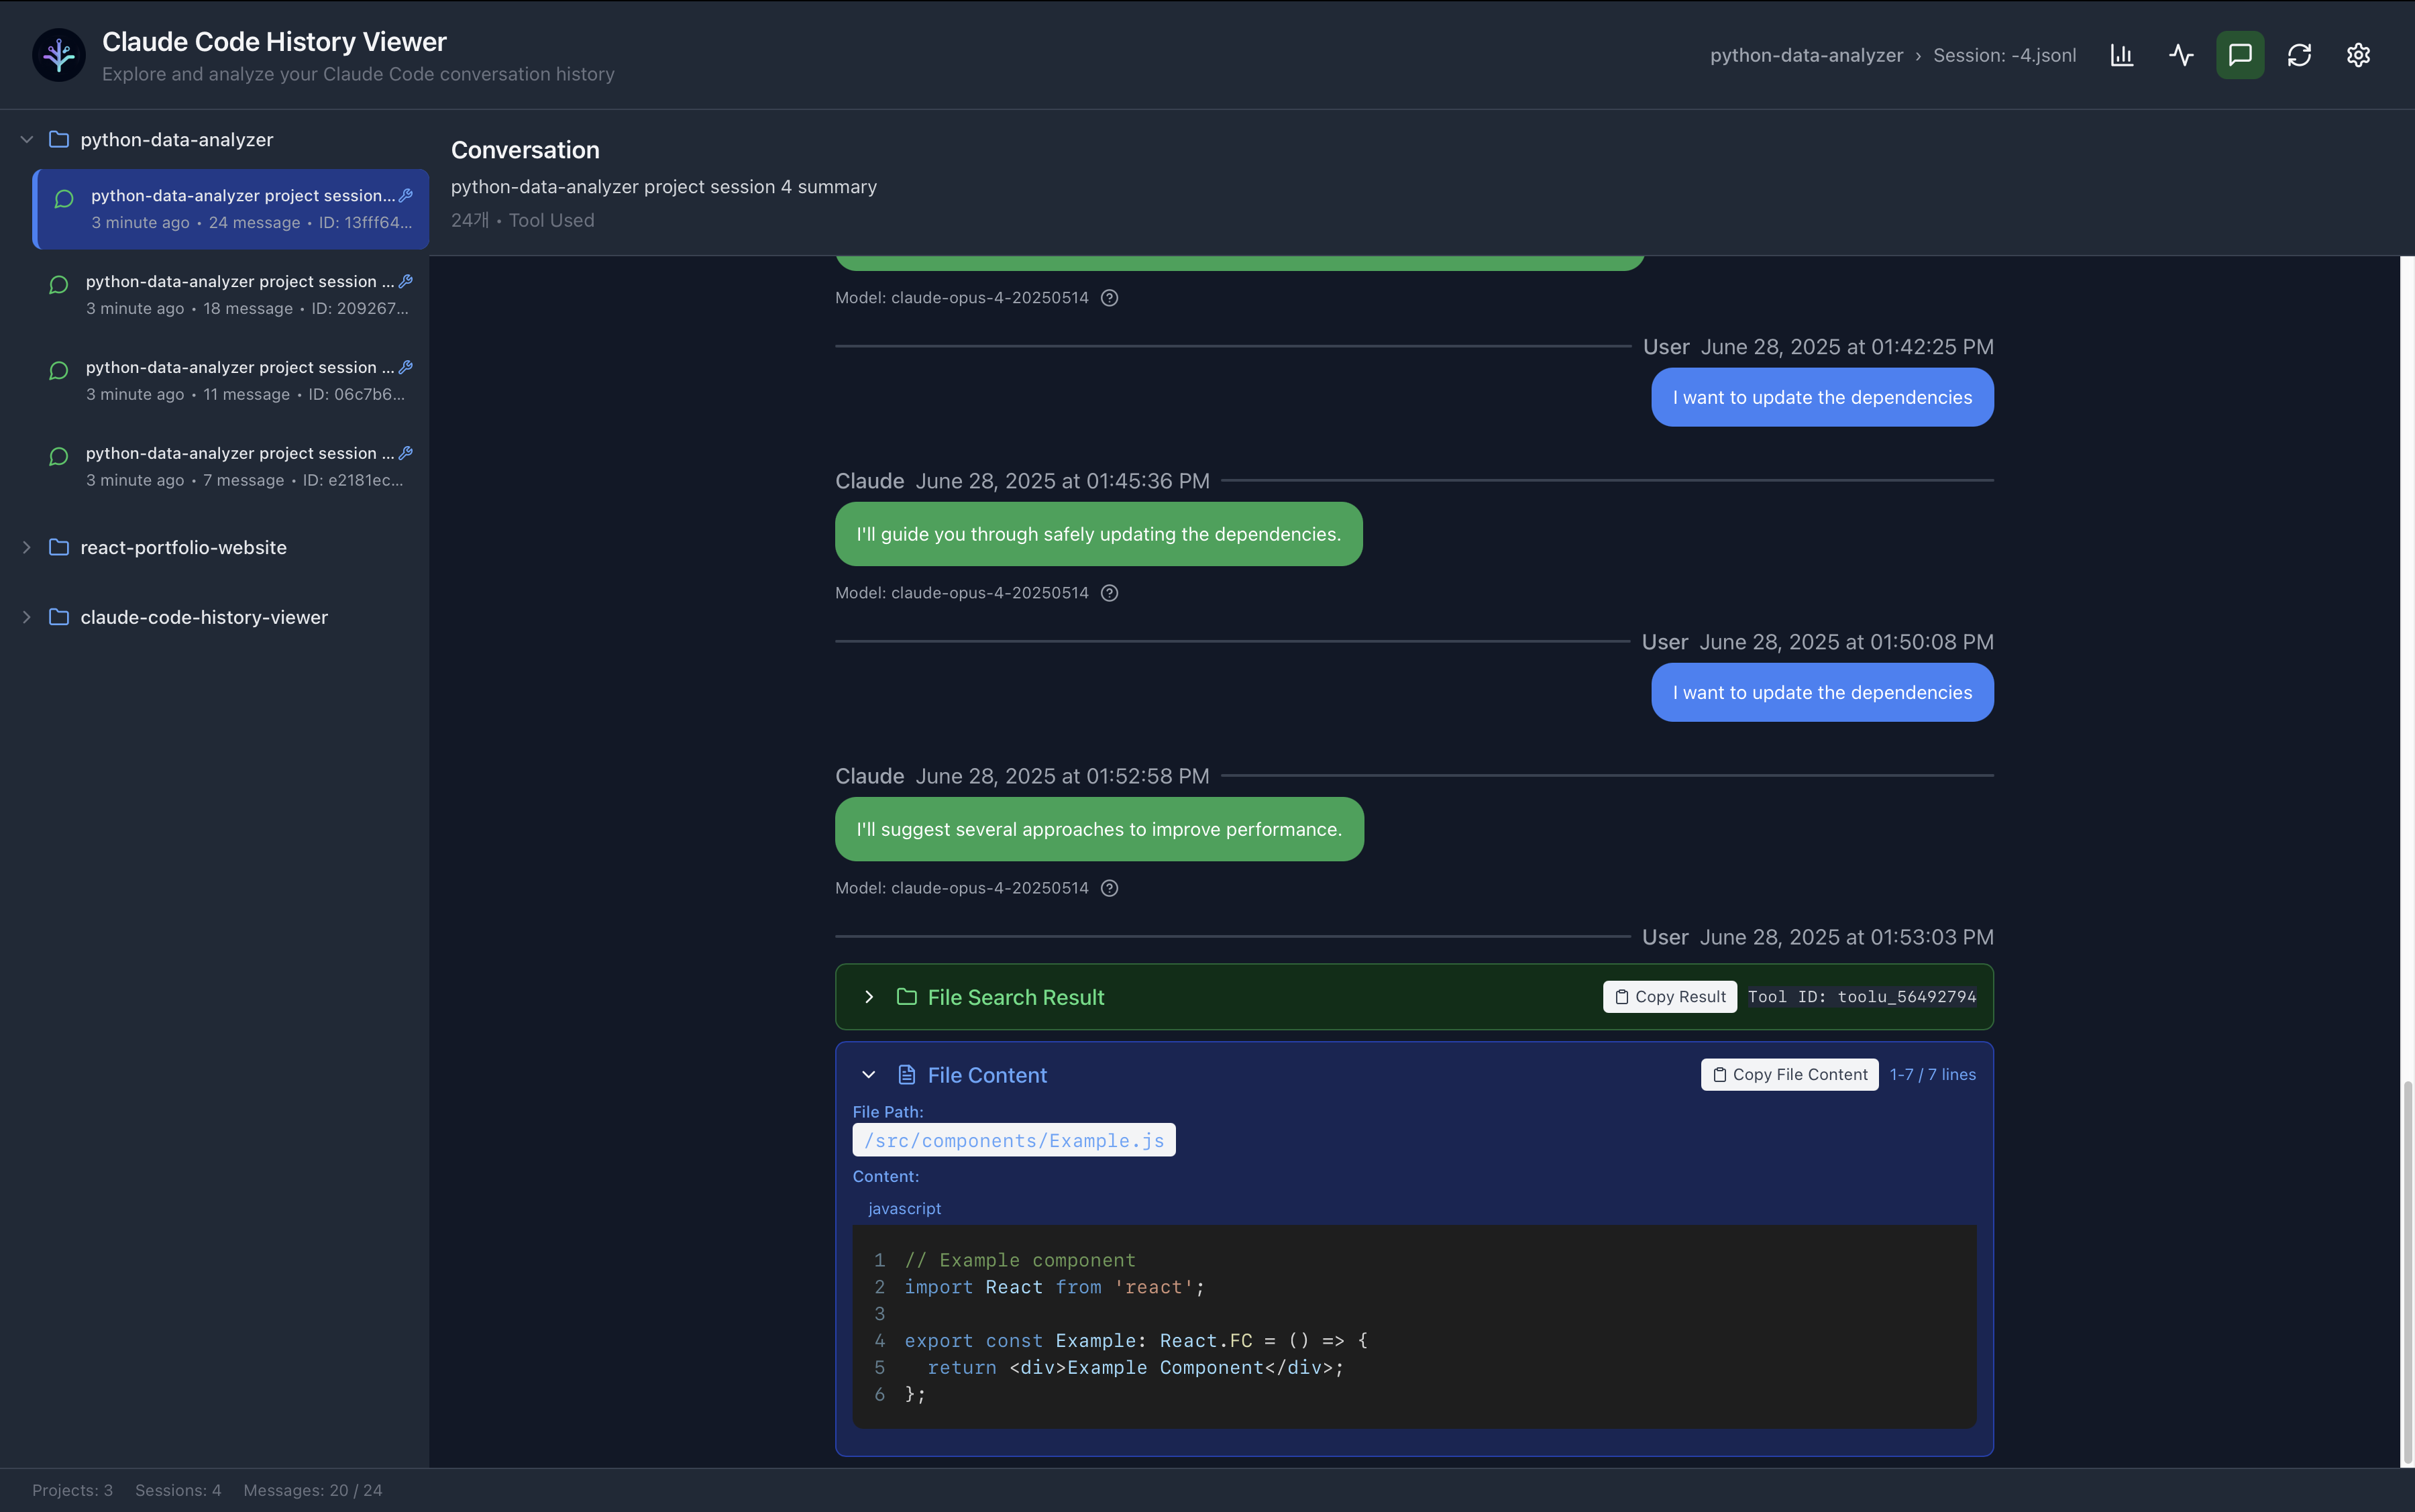Click the Sessions: 4 status entry
The width and height of the screenshot is (2415, 1512).
point(178,1490)
